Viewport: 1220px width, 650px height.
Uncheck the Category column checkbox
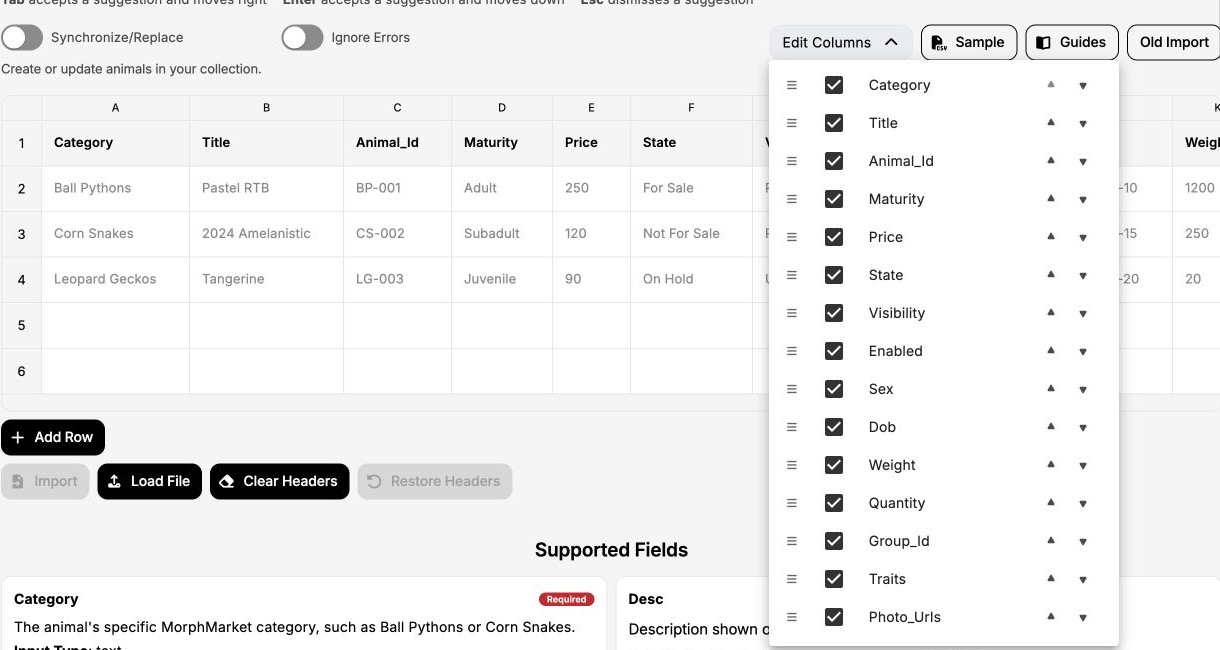pos(834,85)
